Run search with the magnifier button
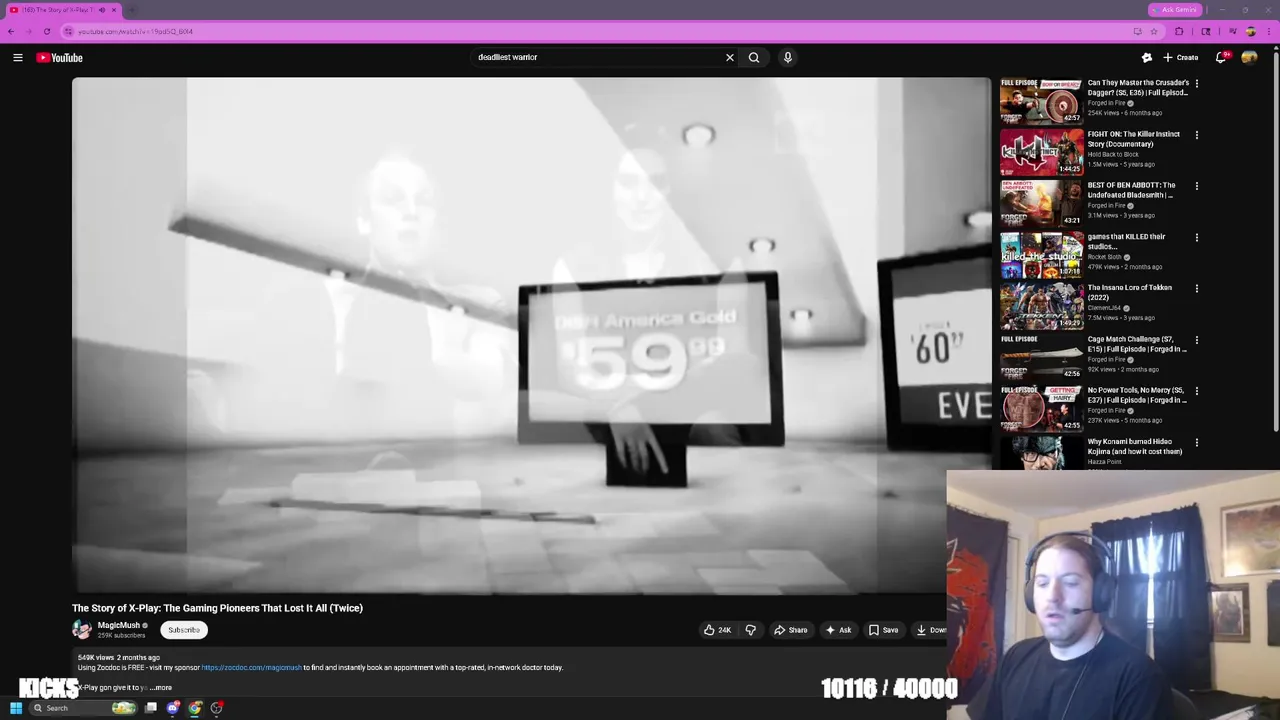Image resolution: width=1280 pixels, height=720 pixels. pos(754,58)
